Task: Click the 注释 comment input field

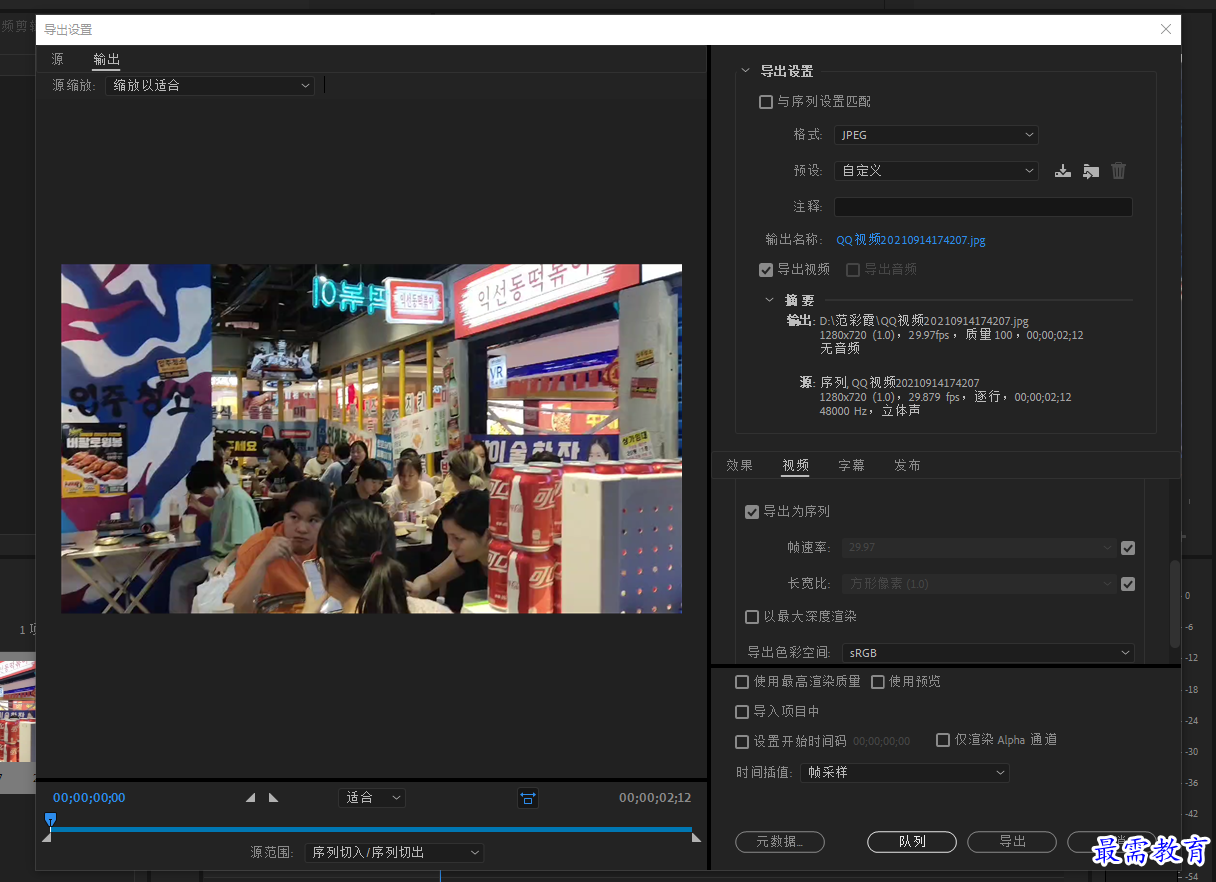Action: [x=983, y=207]
